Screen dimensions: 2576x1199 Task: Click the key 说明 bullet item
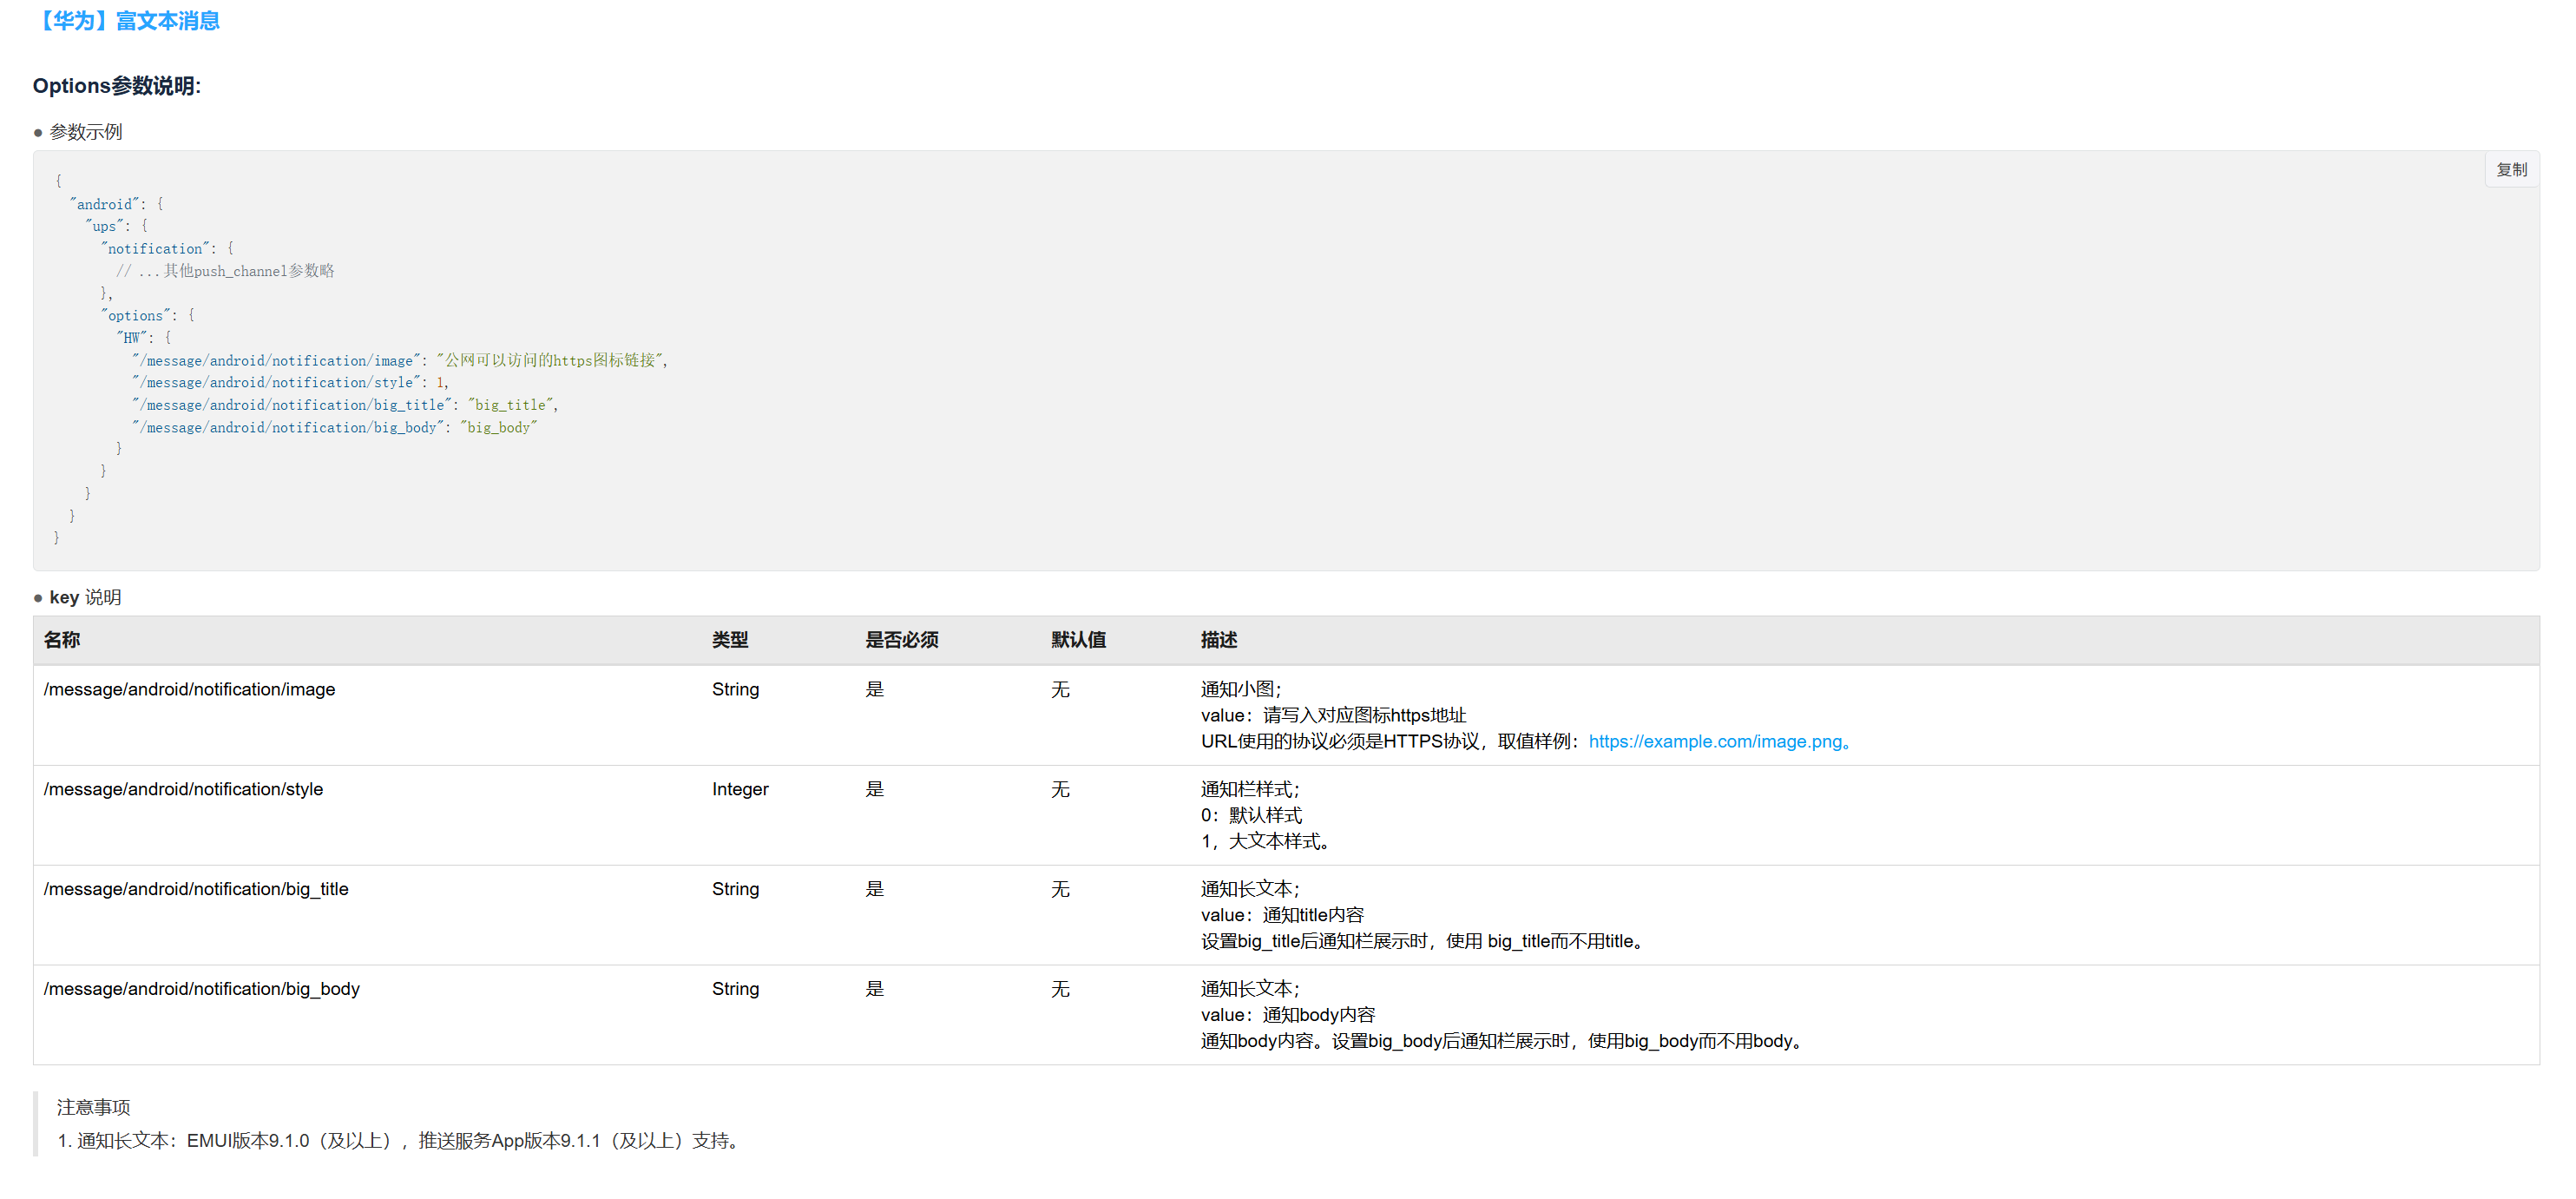tap(85, 598)
